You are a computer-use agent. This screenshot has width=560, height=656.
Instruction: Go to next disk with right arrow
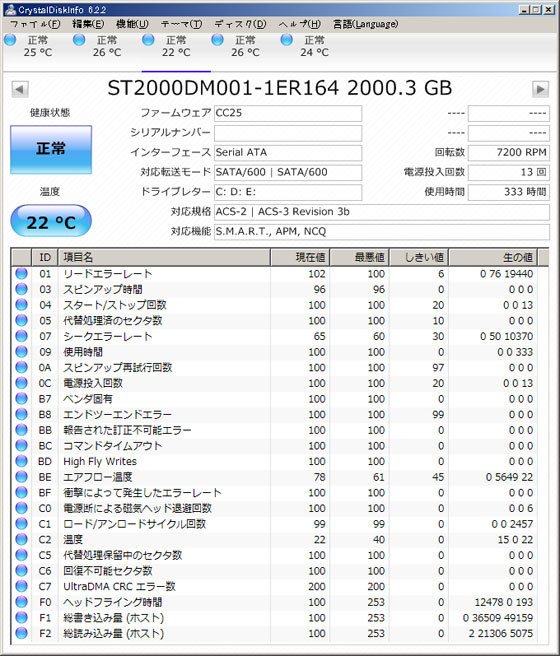tap(540, 89)
